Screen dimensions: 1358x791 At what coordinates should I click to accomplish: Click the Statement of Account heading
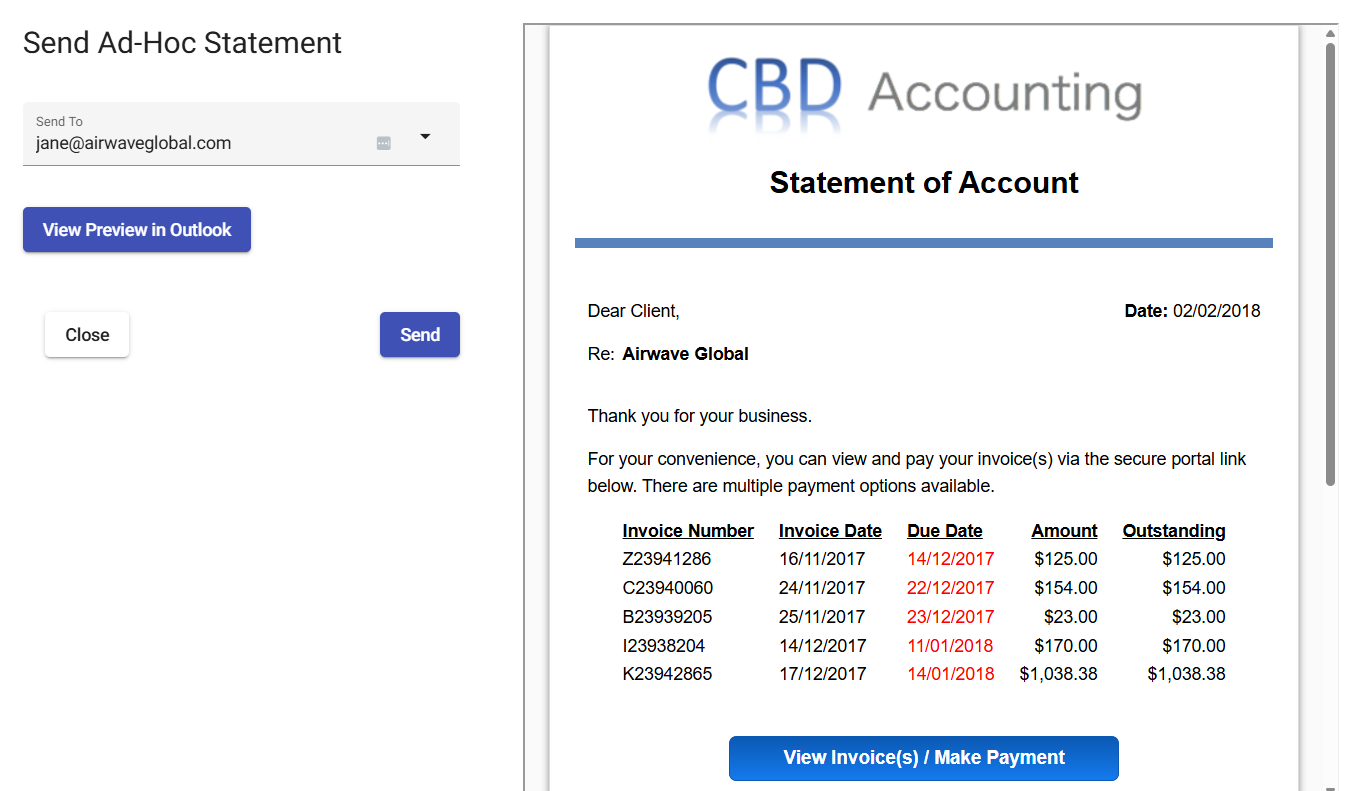click(x=924, y=183)
